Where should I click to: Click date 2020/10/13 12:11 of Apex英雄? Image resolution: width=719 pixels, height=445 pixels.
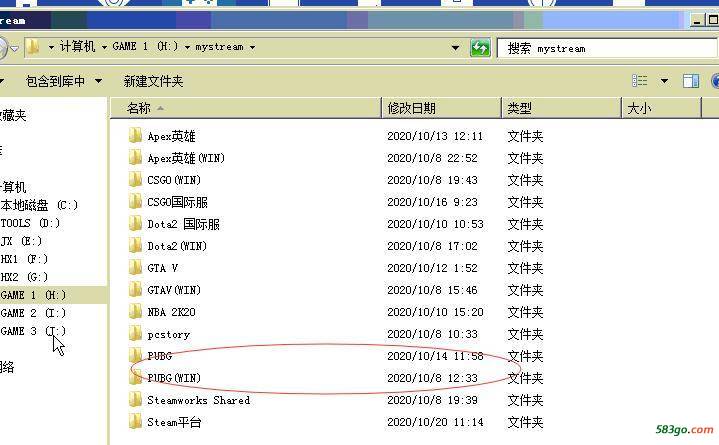tap(435, 136)
